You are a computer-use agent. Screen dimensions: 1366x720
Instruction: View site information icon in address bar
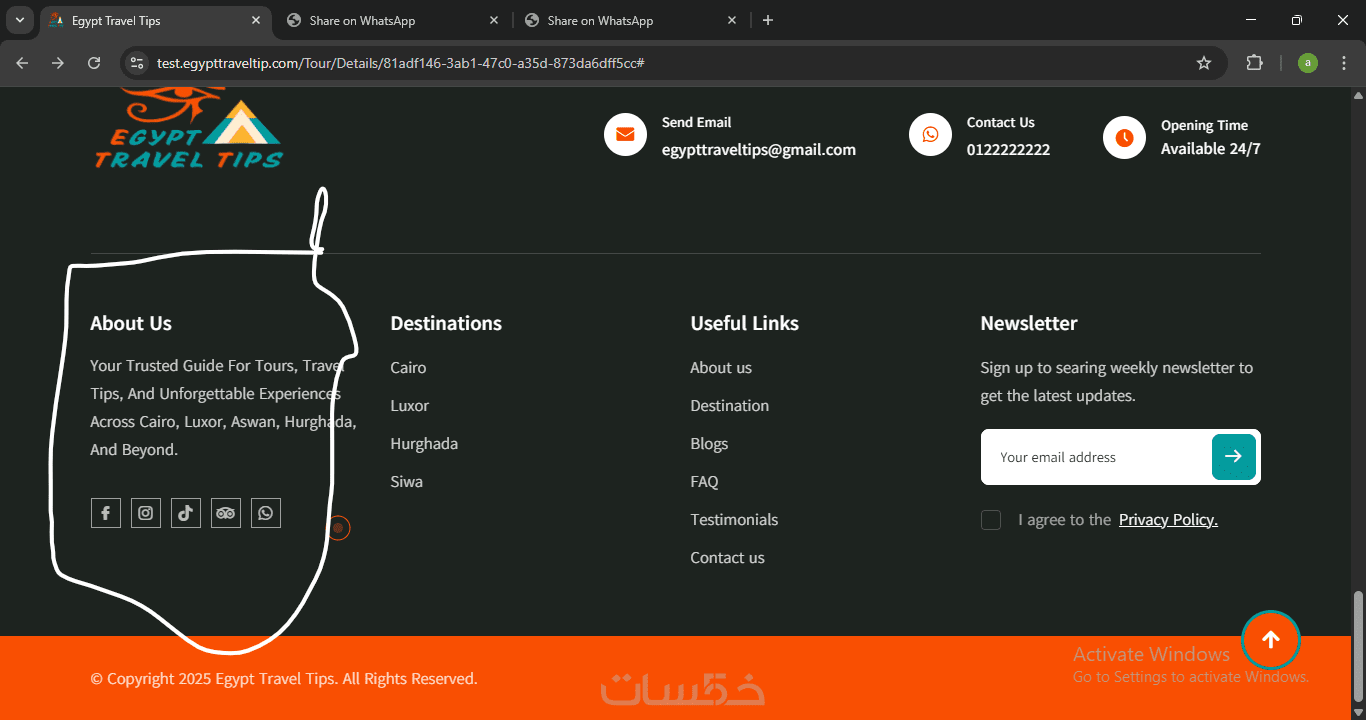137,63
